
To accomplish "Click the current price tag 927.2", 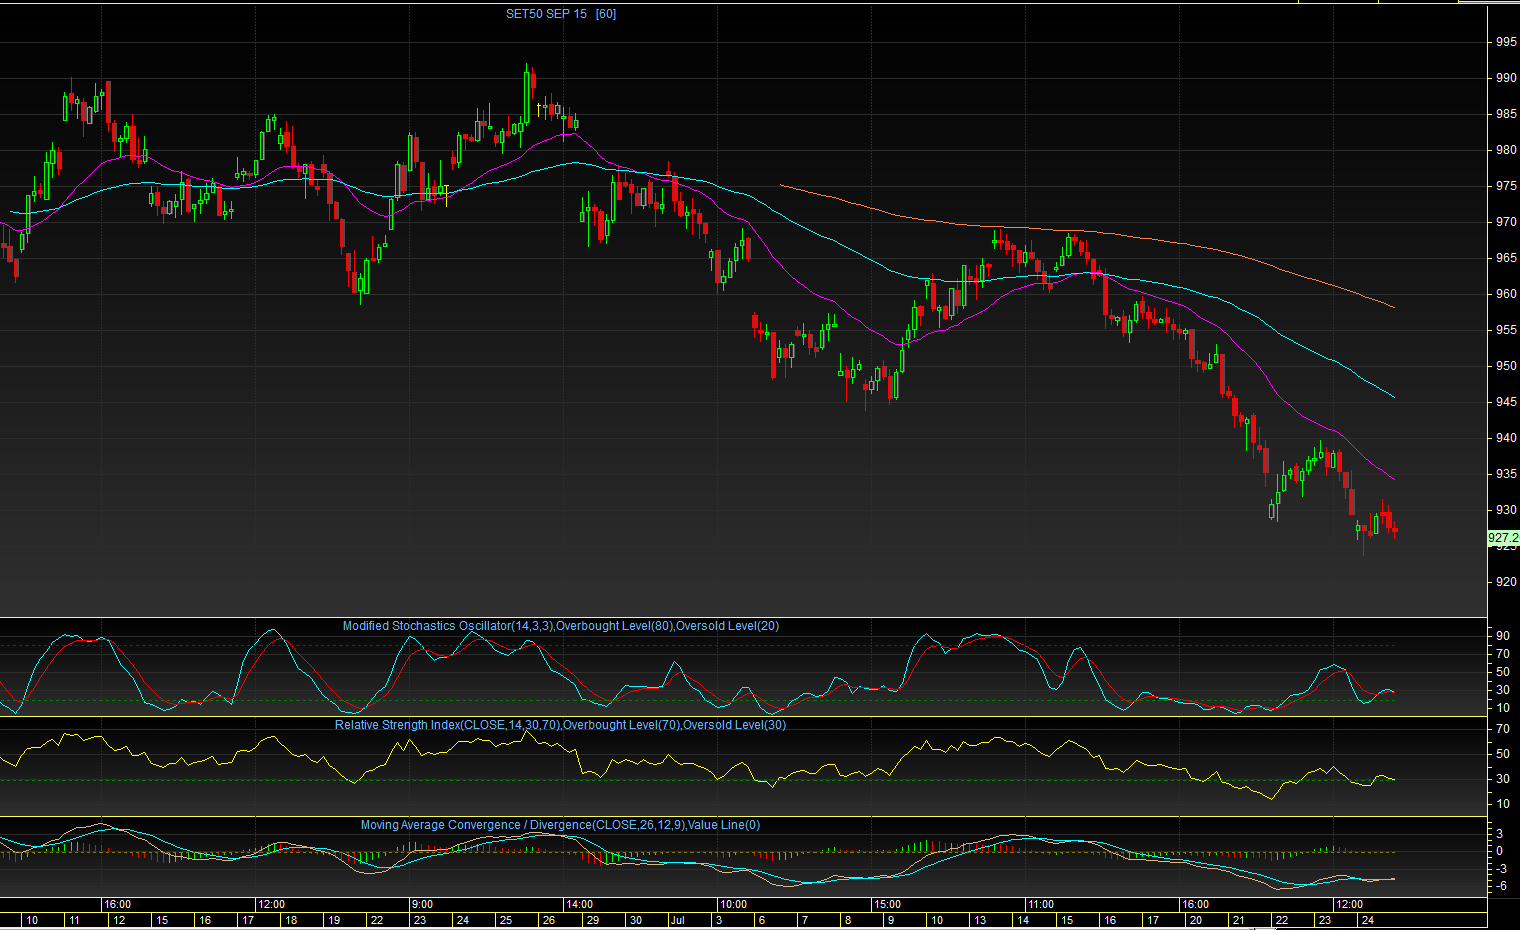I will pos(1503,538).
